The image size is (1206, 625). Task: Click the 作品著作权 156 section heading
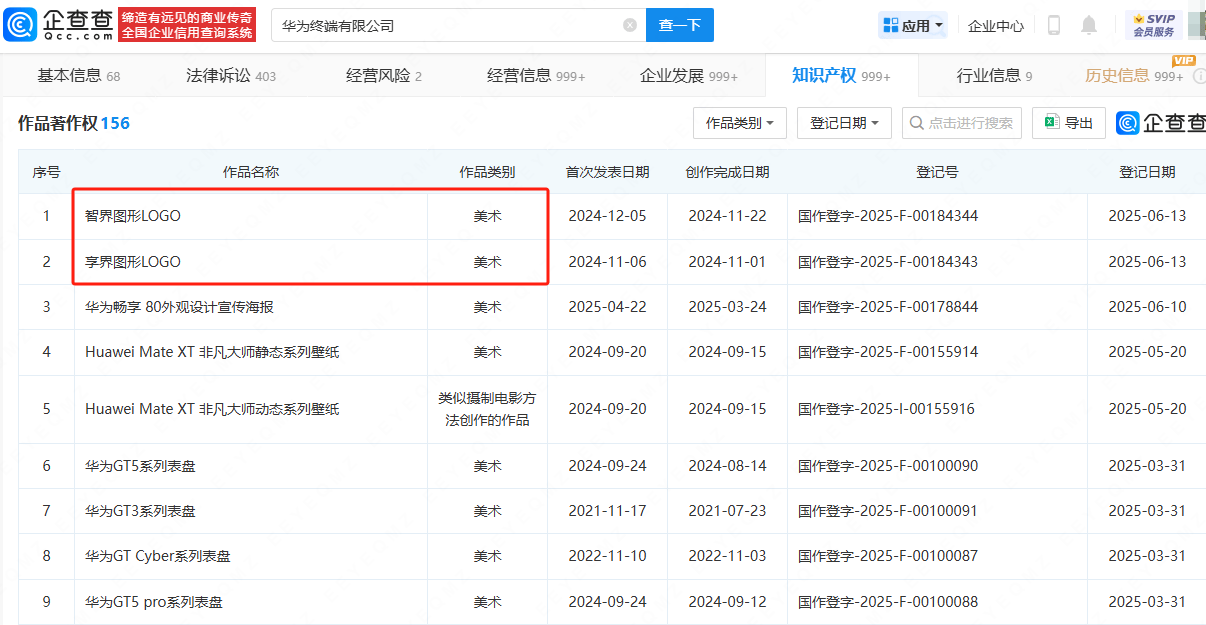click(x=74, y=123)
